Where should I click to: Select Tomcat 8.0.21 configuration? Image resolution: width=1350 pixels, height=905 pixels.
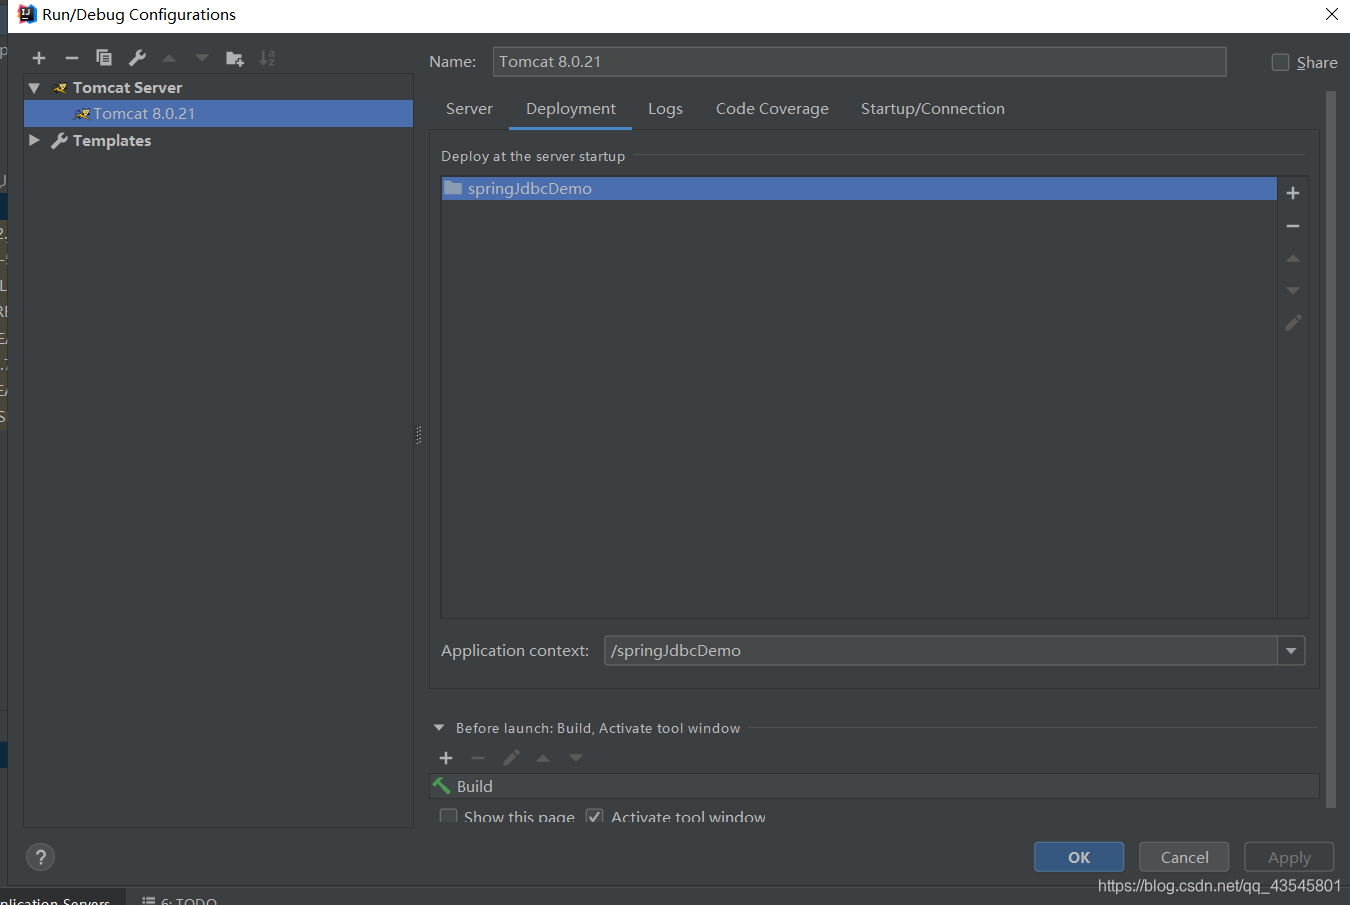pyautogui.click(x=218, y=114)
